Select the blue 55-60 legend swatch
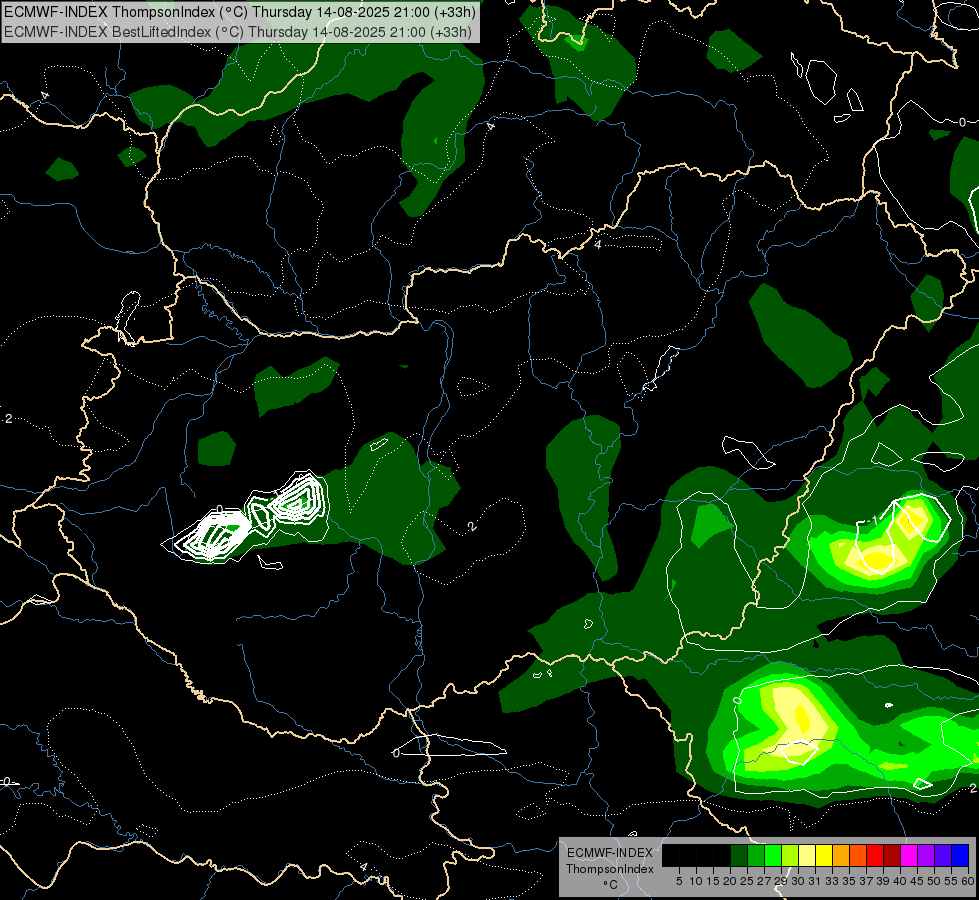 coord(960,855)
